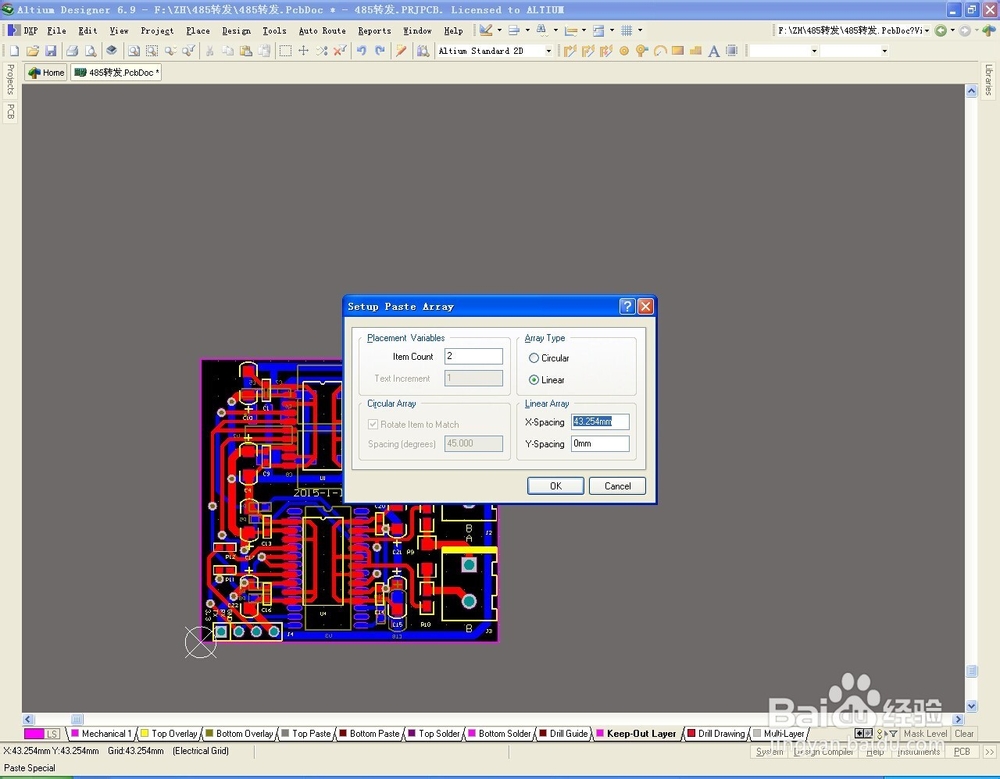Select the Place Polygon Plane tool
The height and width of the screenshot is (779, 1000).
pyautogui.click(x=696, y=50)
